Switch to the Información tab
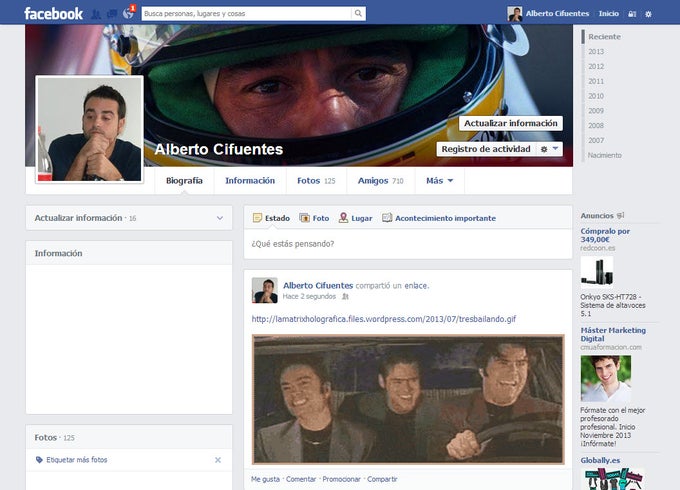This screenshot has height=490, width=680. point(250,181)
